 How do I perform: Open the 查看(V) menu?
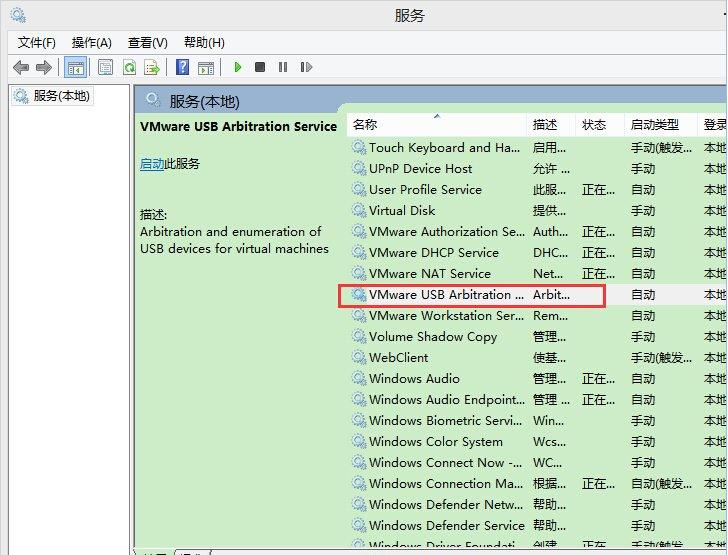point(147,42)
